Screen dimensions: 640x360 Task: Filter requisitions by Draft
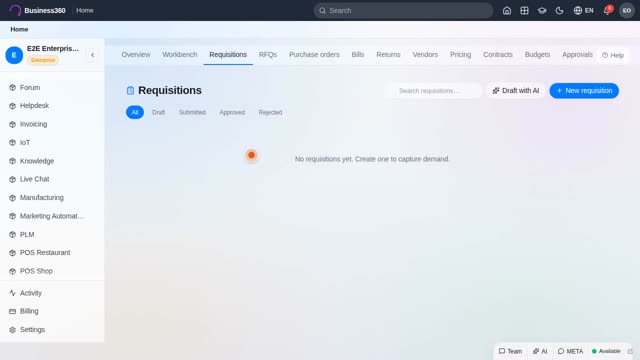(x=158, y=112)
